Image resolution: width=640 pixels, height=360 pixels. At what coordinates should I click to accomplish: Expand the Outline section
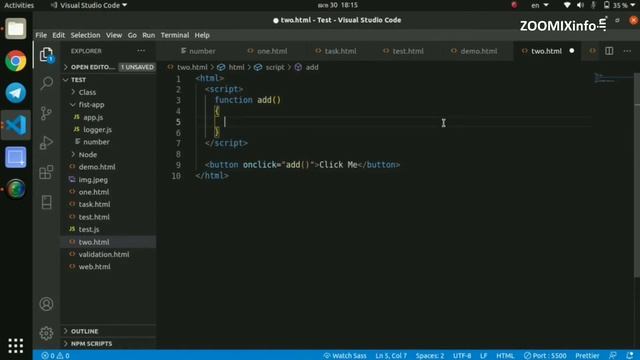pos(108,331)
